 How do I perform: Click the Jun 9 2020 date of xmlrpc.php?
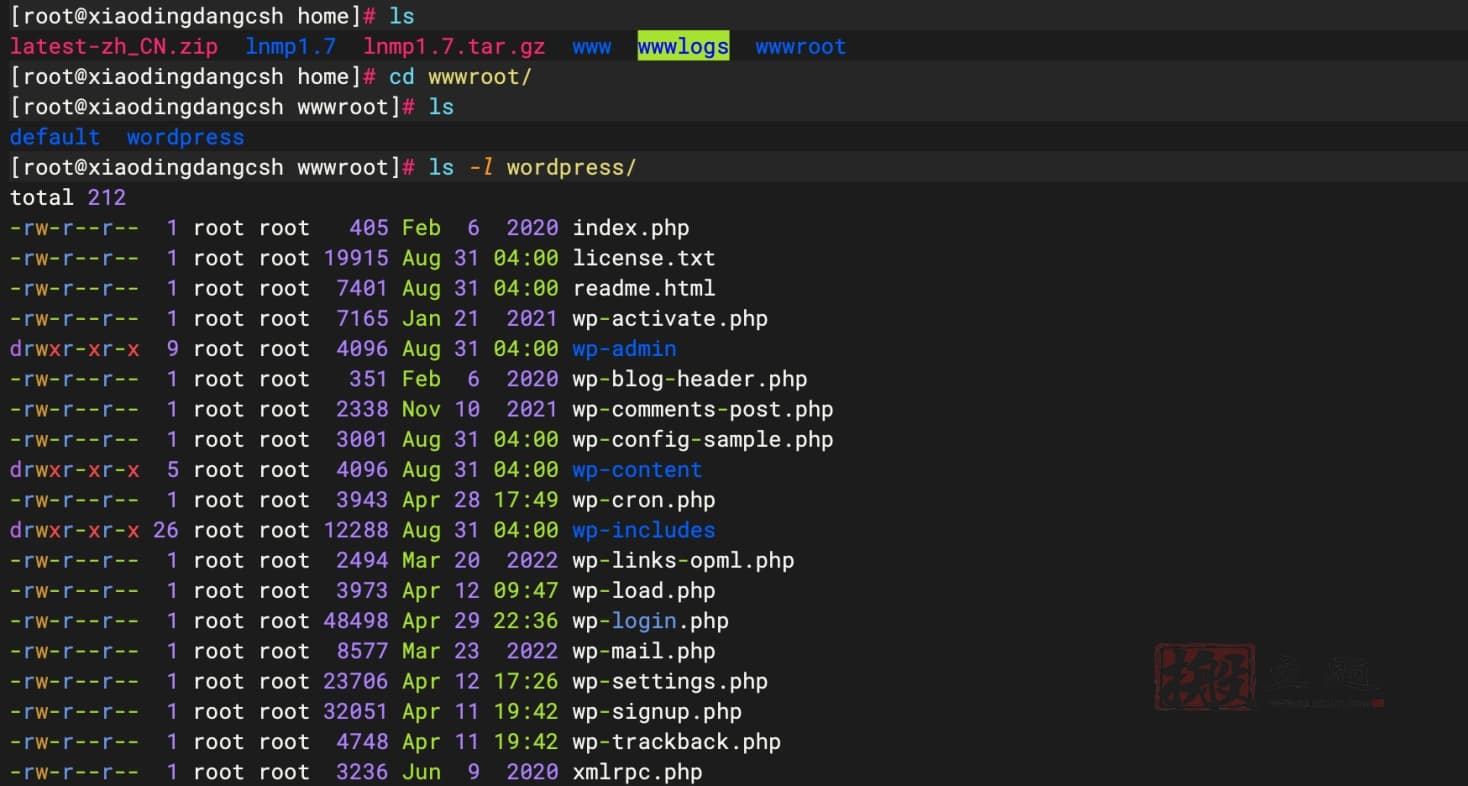pyautogui.click(x=480, y=772)
